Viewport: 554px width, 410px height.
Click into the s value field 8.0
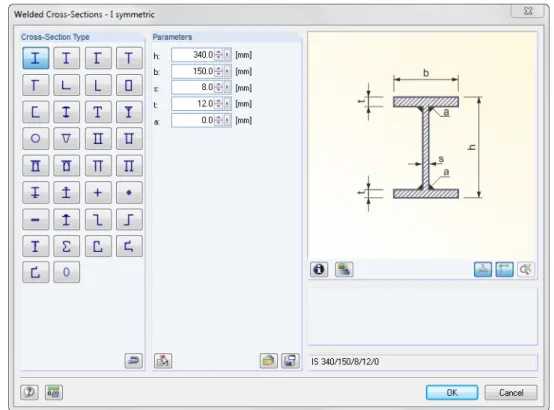[x=193, y=87]
